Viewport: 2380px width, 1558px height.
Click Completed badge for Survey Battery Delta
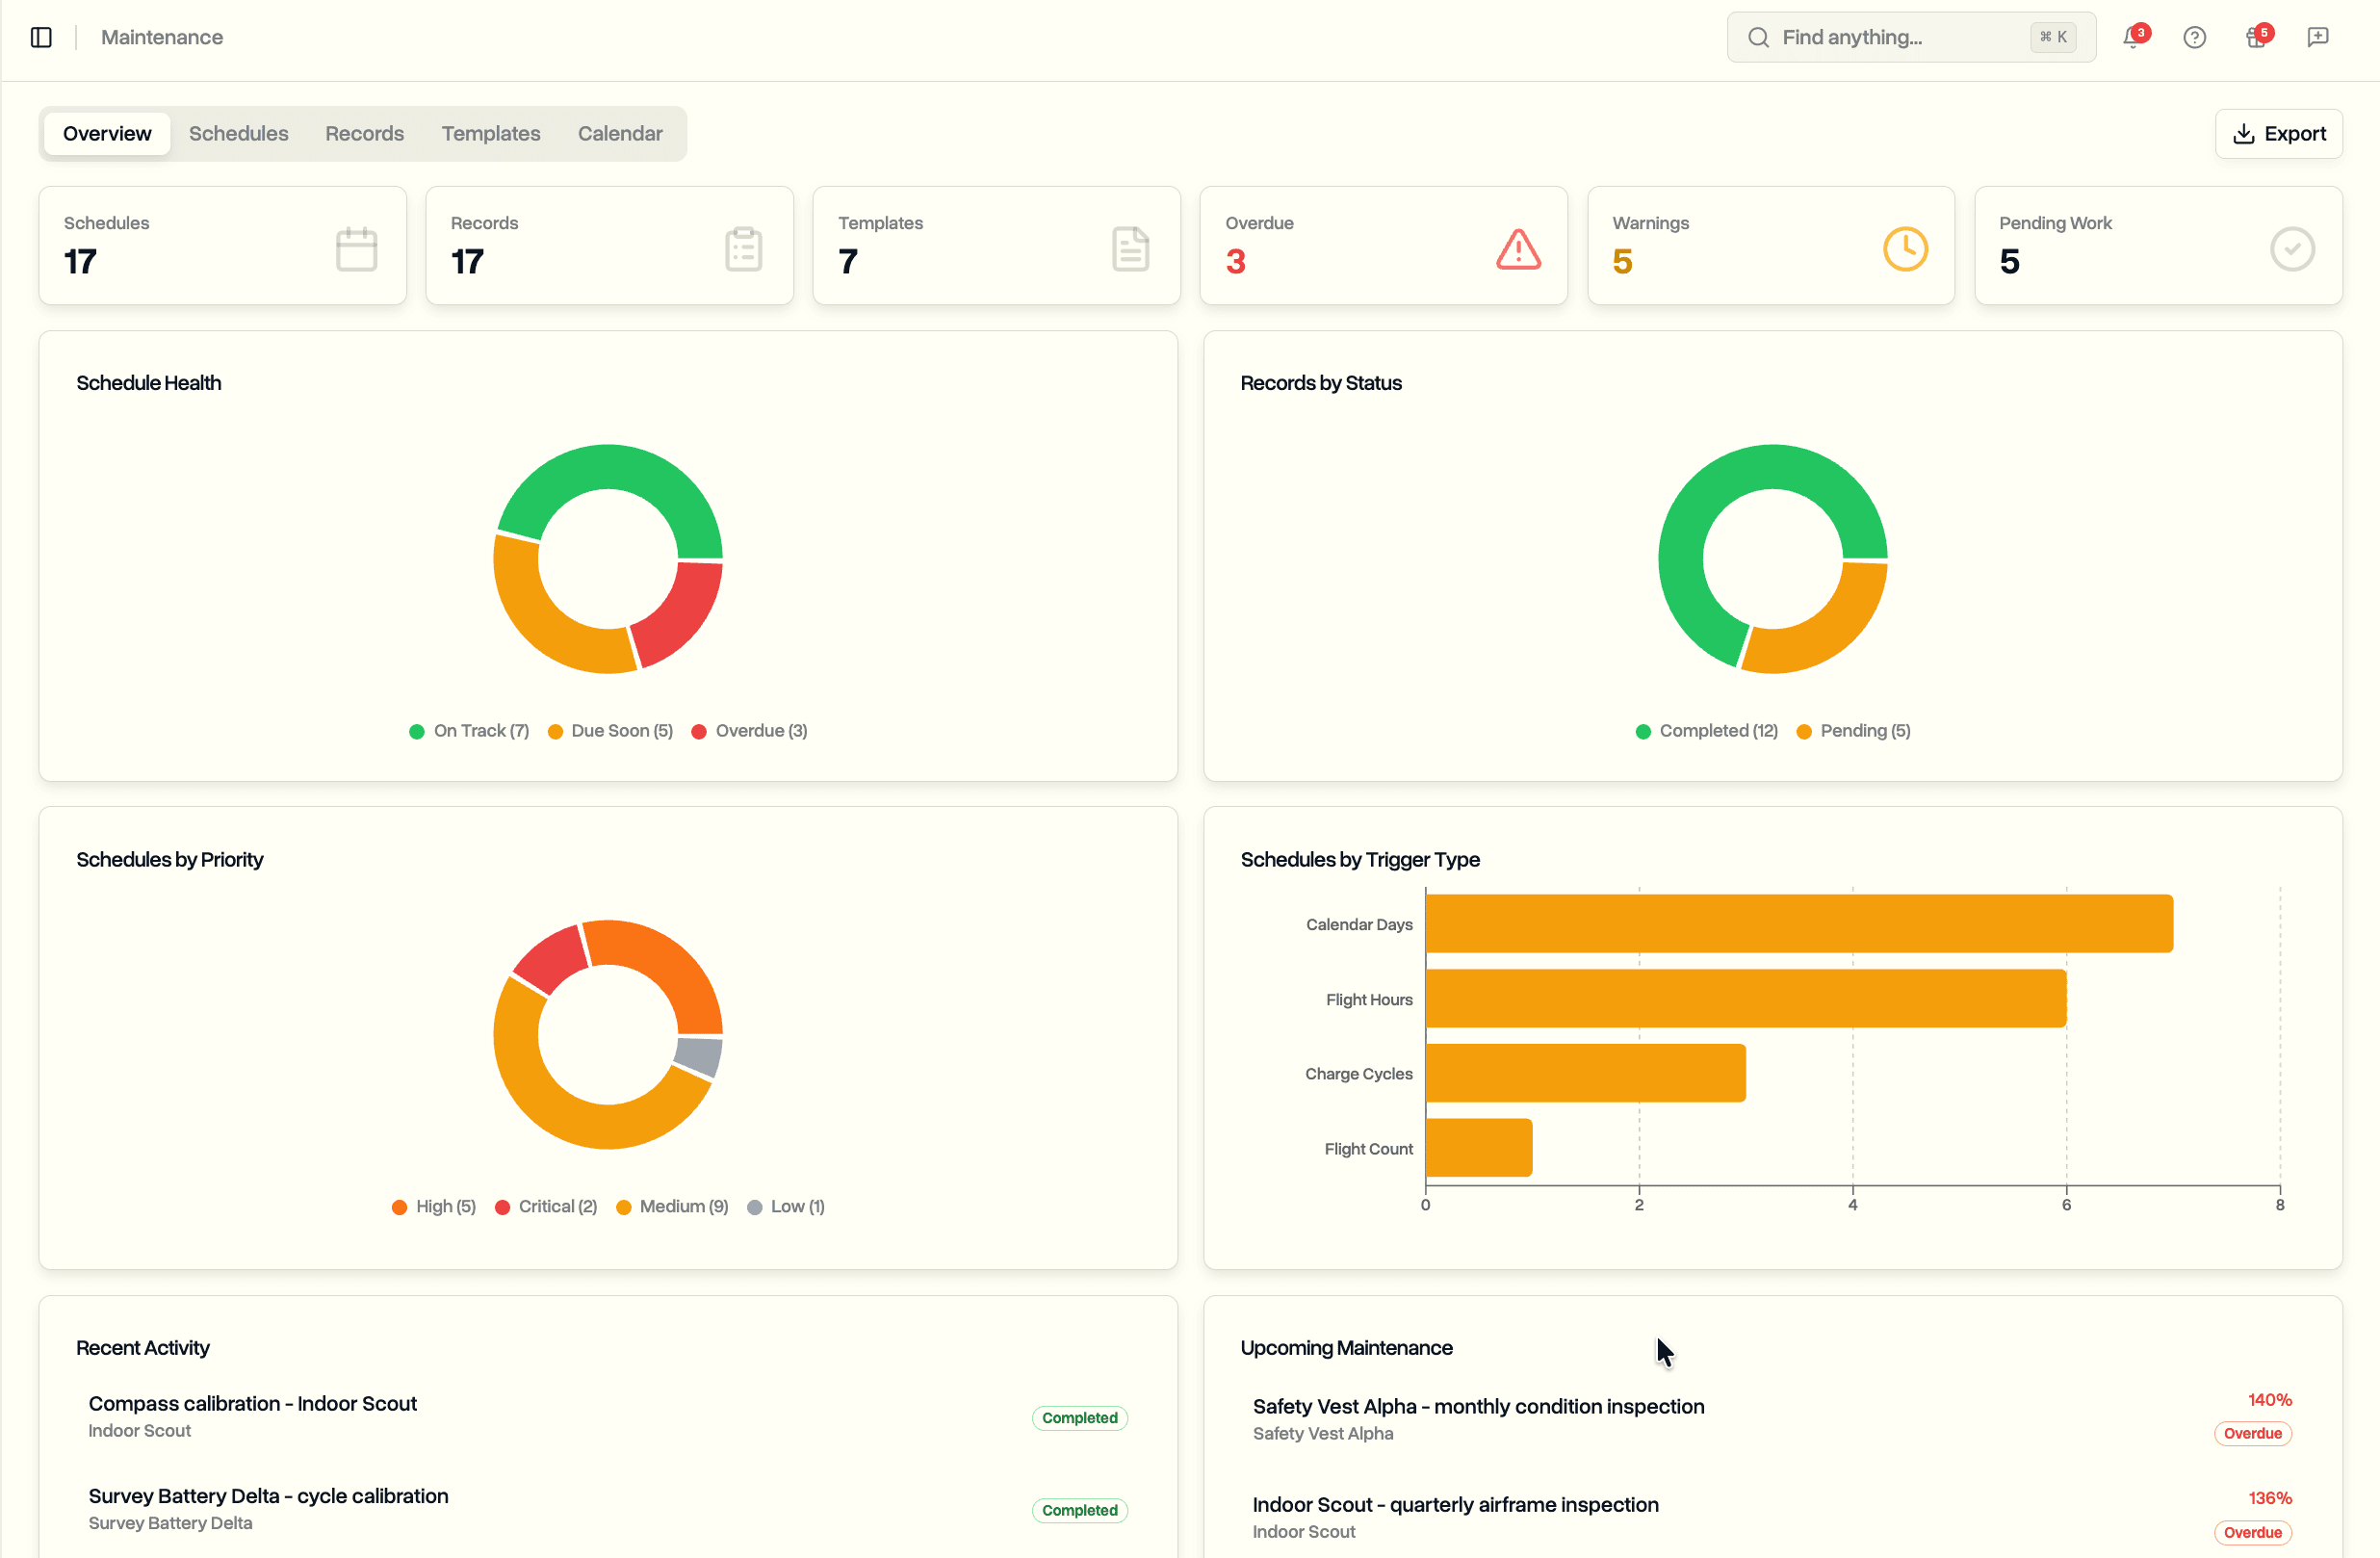point(1079,1510)
